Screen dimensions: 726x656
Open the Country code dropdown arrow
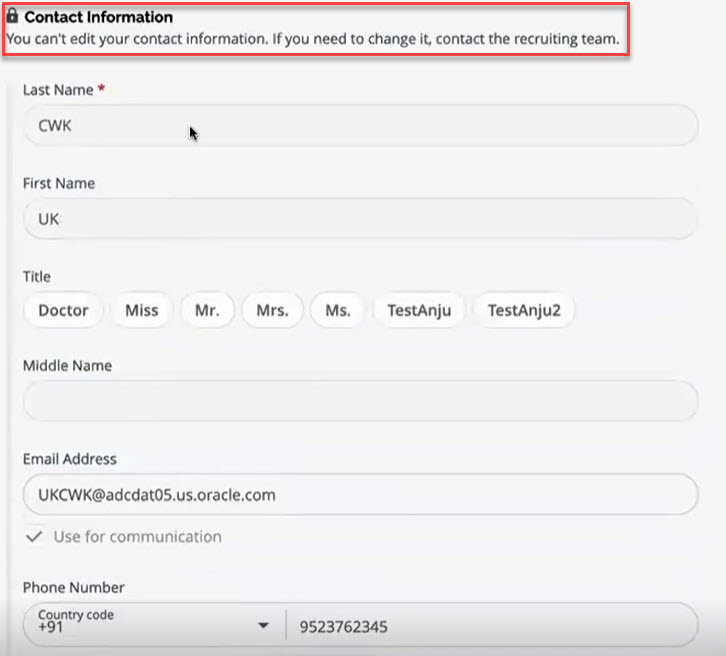[263, 625]
